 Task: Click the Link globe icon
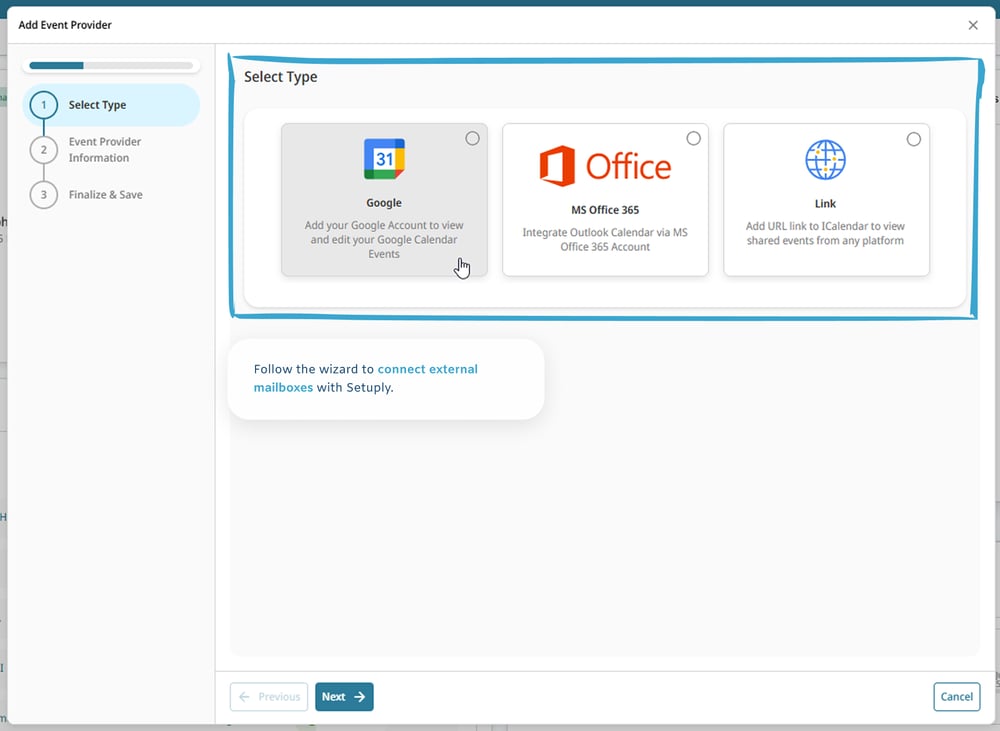coord(825,159)
